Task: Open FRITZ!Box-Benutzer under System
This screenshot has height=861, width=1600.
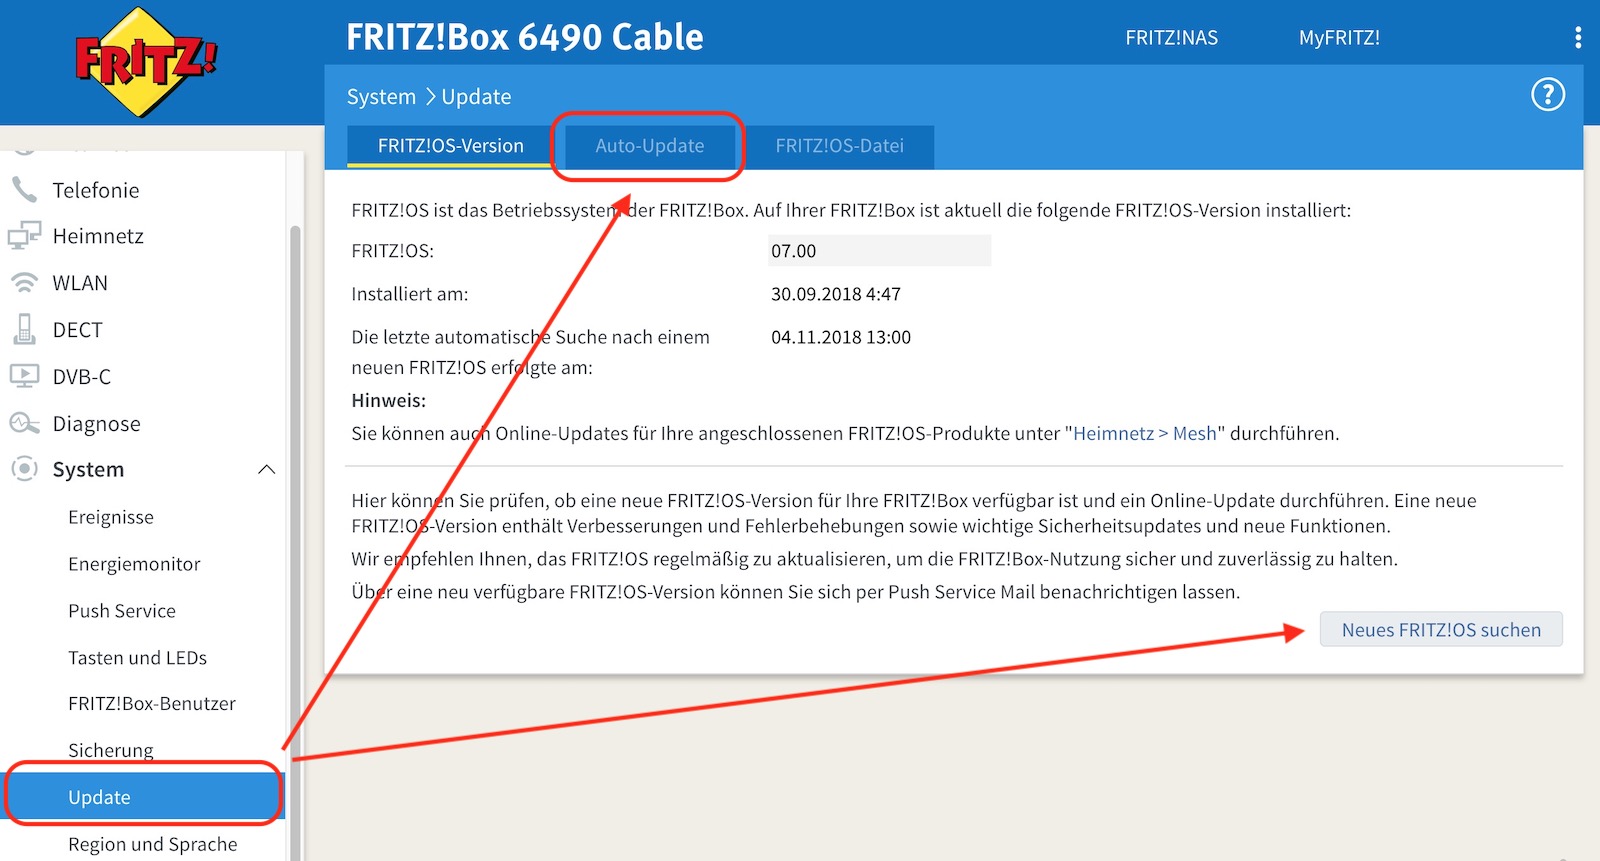Action: (x=152, y=704)
